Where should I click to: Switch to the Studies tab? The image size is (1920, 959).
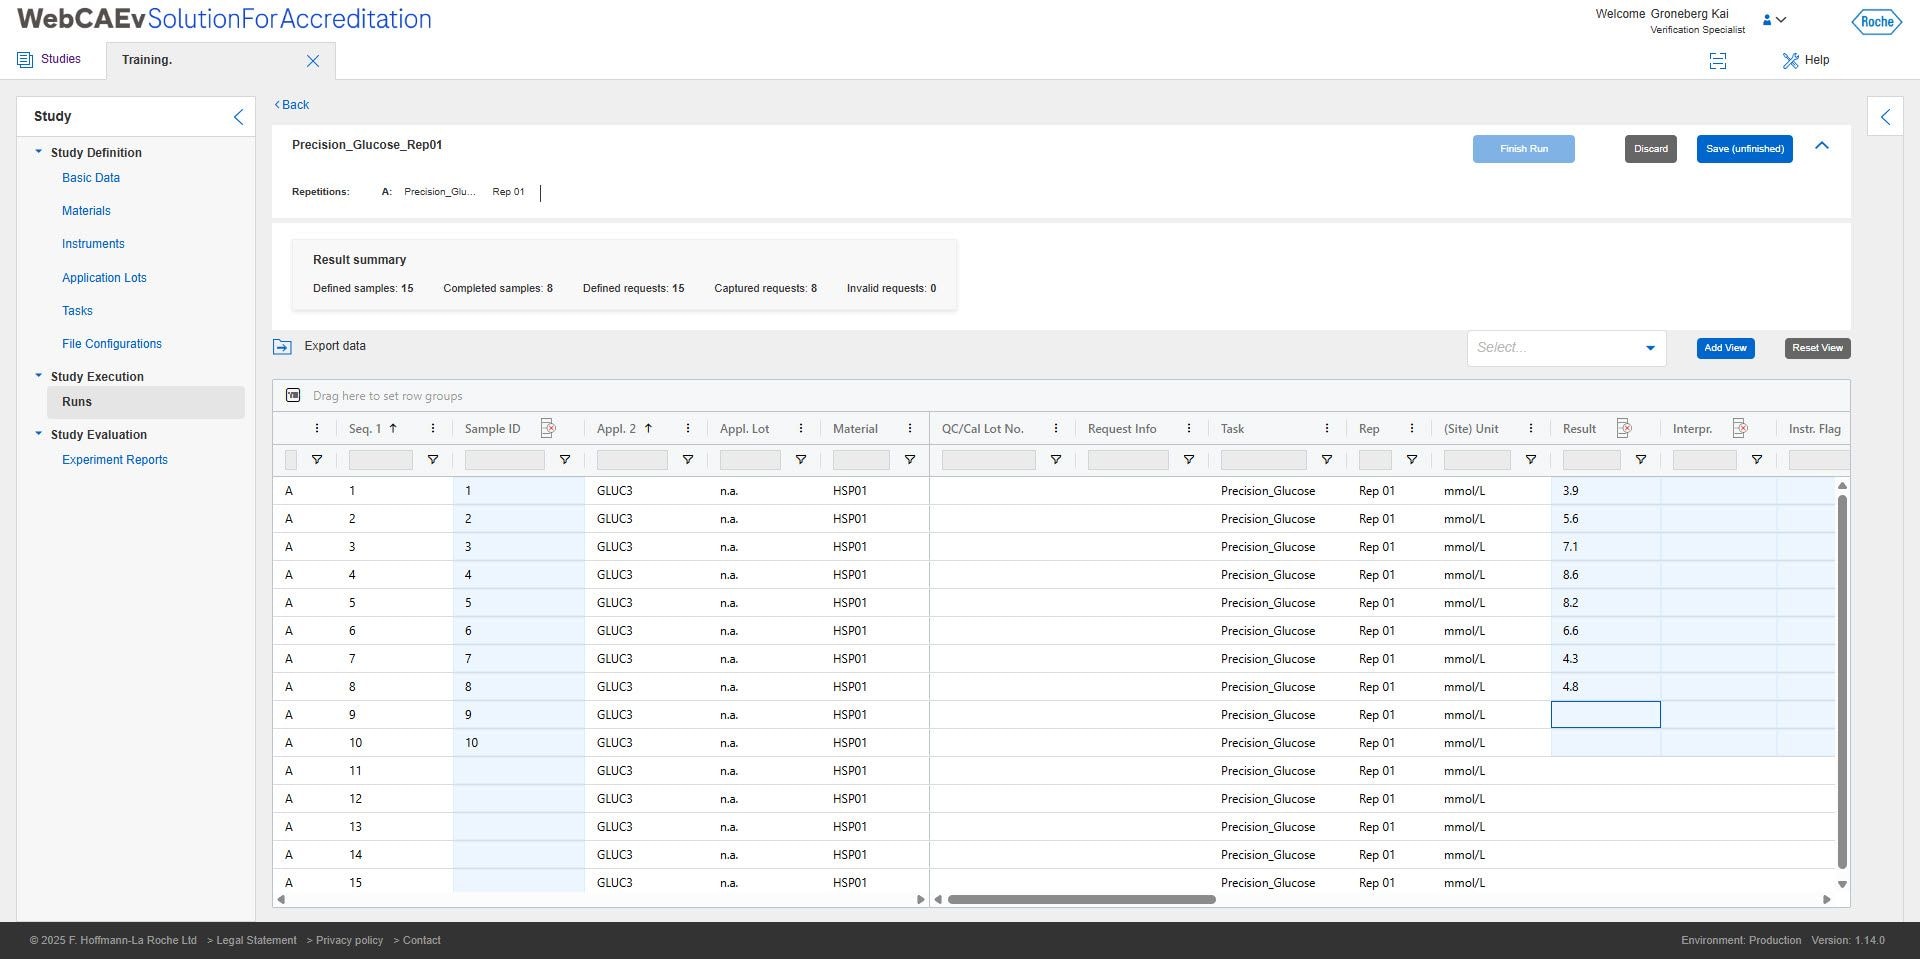(50, 60)
